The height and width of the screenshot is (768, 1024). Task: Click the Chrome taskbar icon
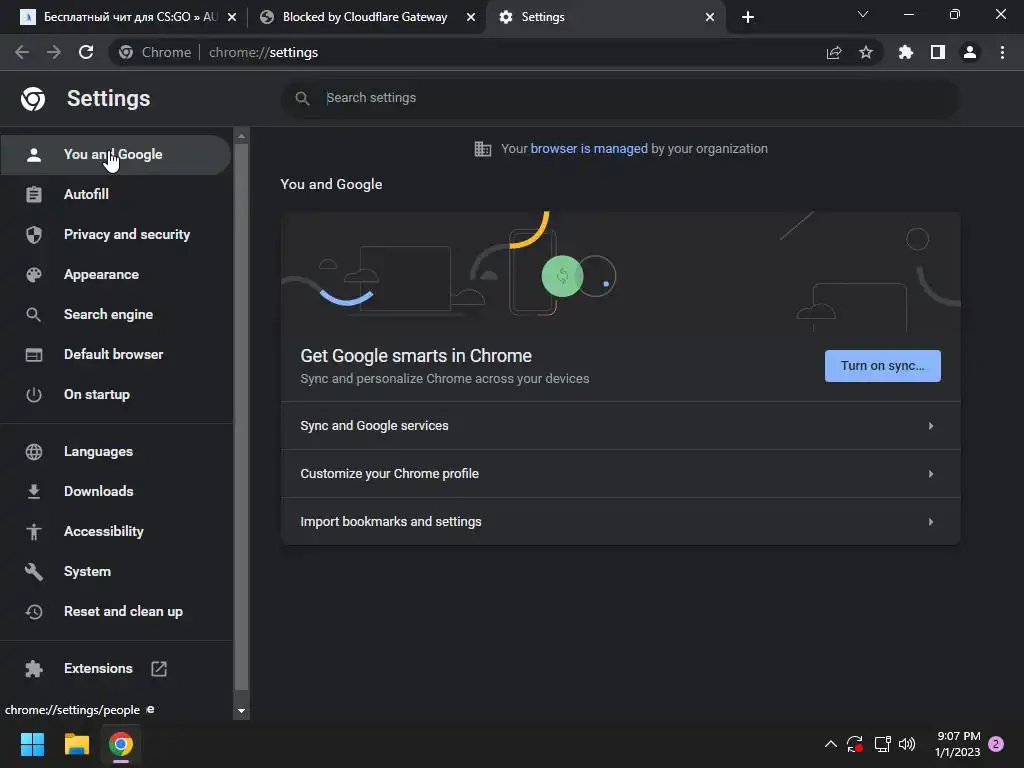point(121,744)
